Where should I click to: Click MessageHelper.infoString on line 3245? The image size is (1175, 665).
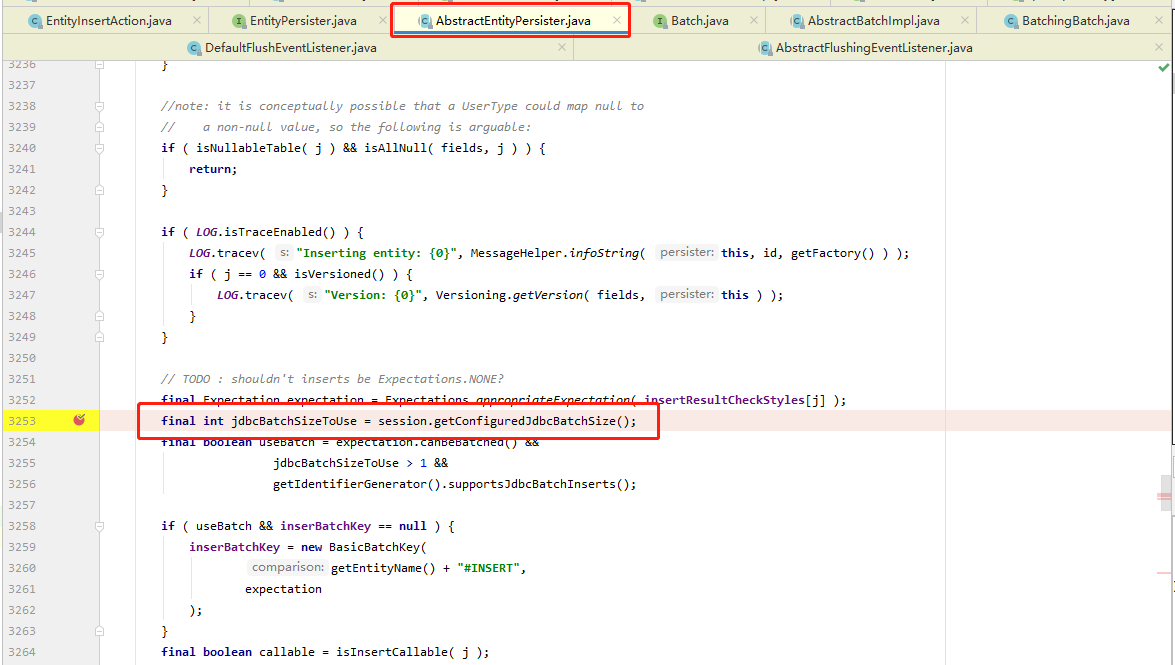554,253
